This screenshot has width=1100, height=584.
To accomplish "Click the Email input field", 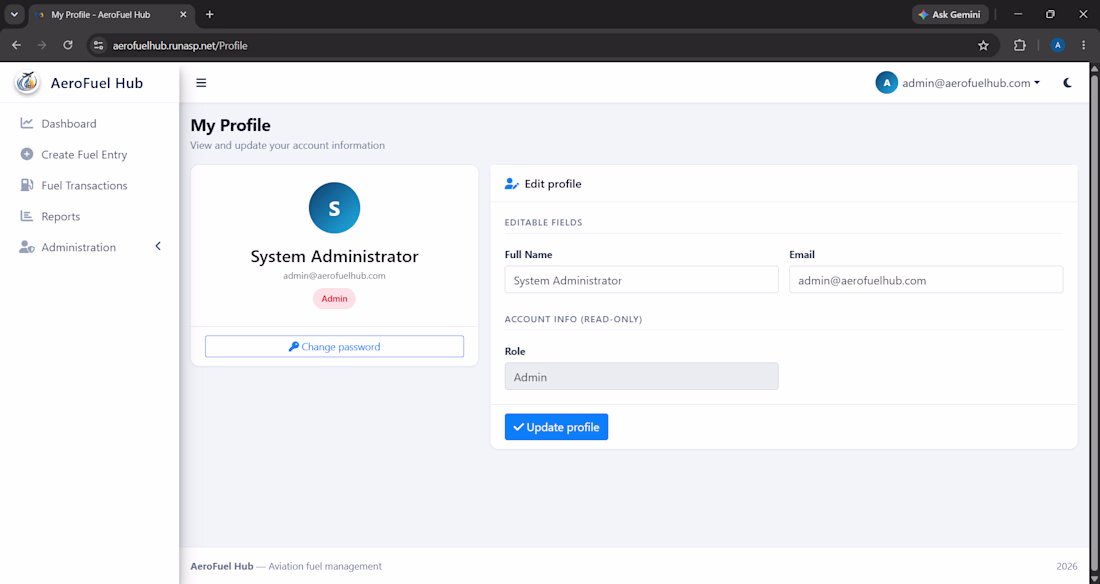I will click(926, 280).
